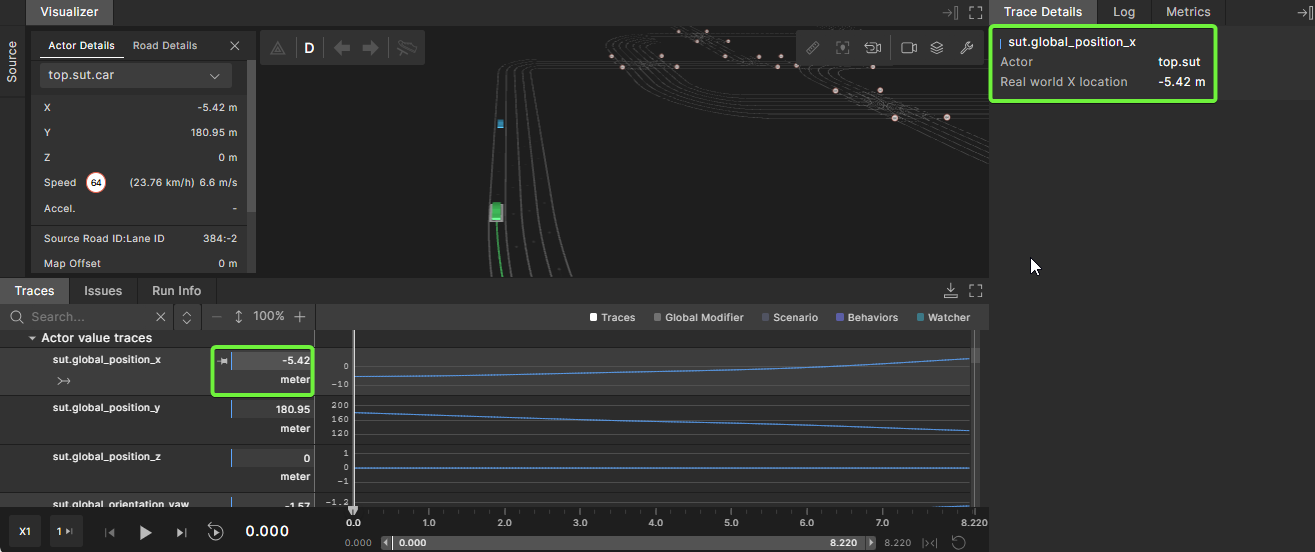Click the replay loop icon

216,532
